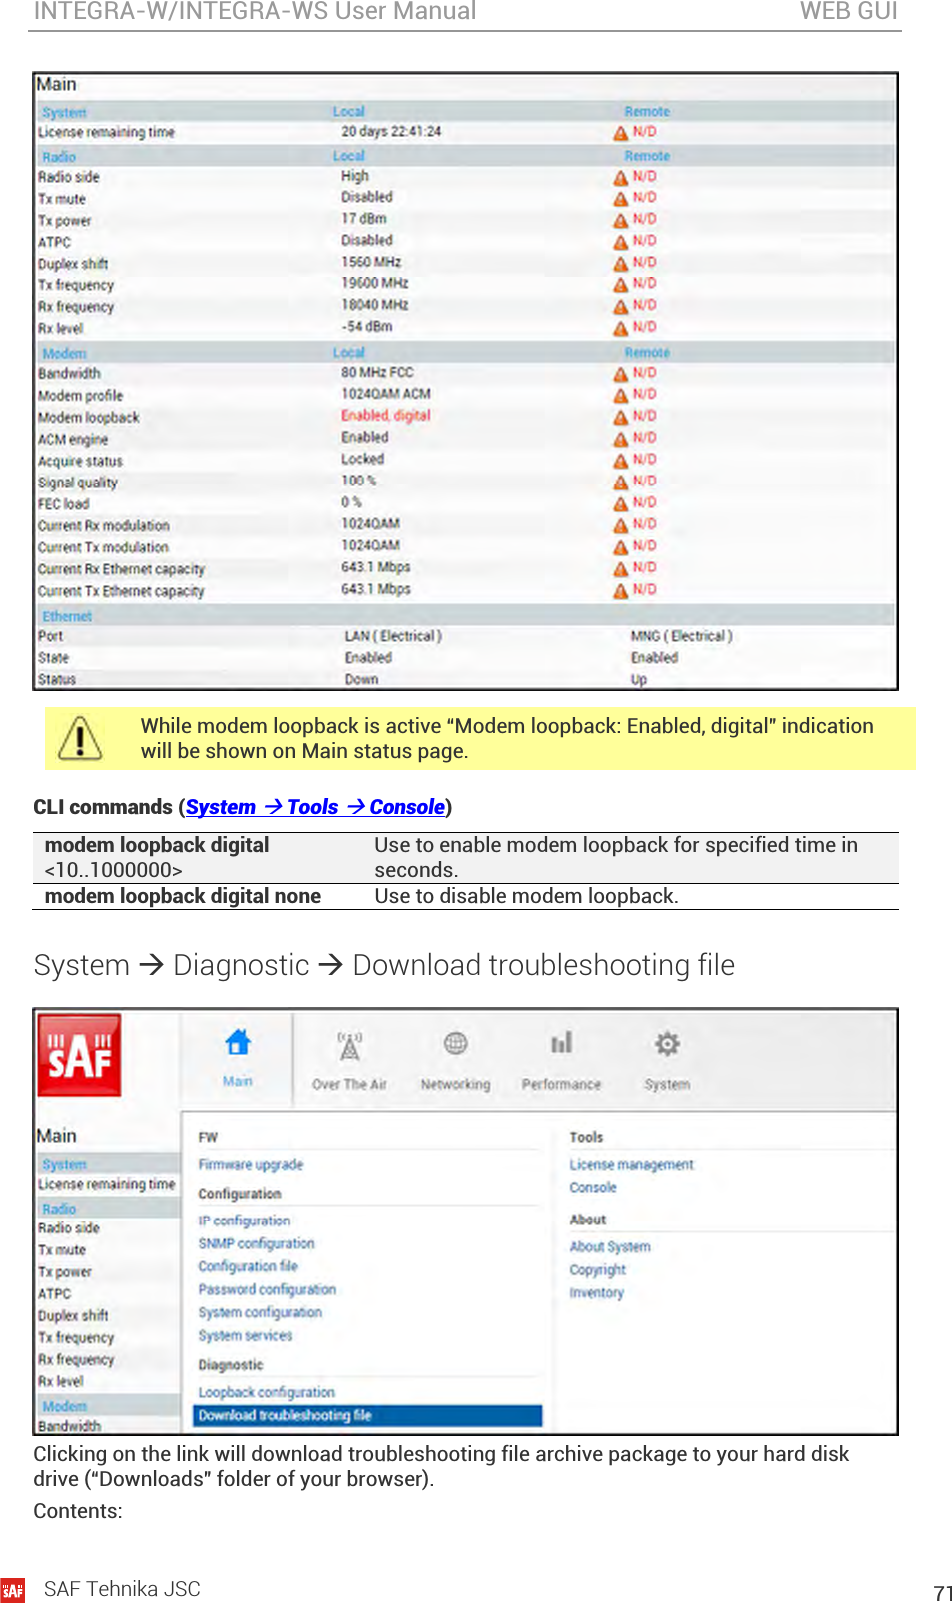
Task: Click the '19600 MHz' Tx frequency value
Action: (374, 284)
